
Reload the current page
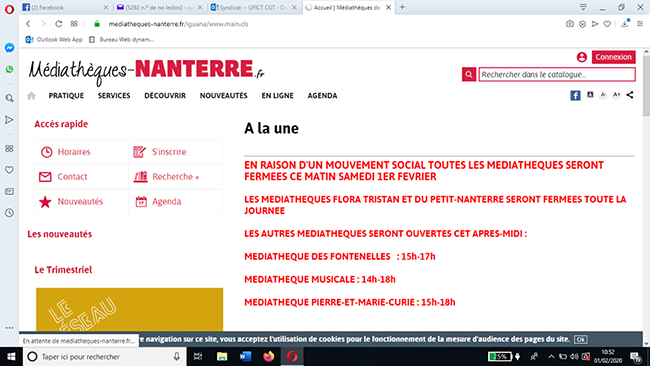(58, 24)
